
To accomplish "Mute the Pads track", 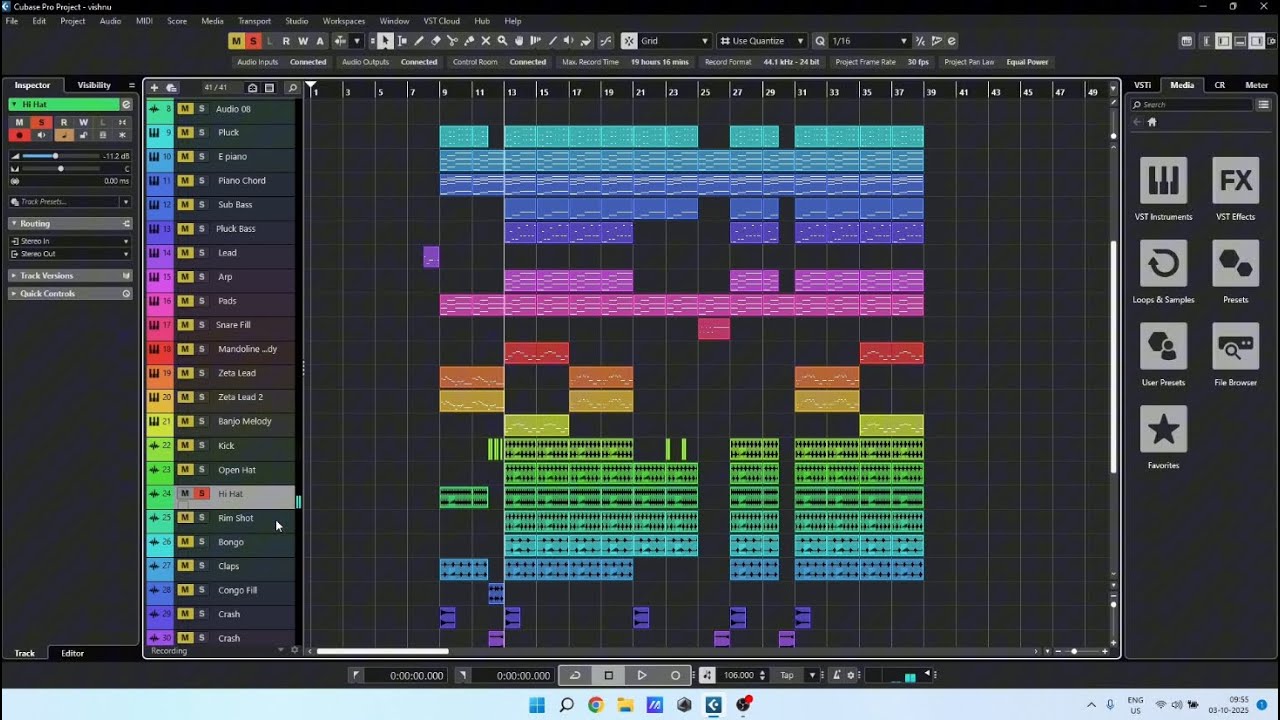I will [x=185, y=301].
